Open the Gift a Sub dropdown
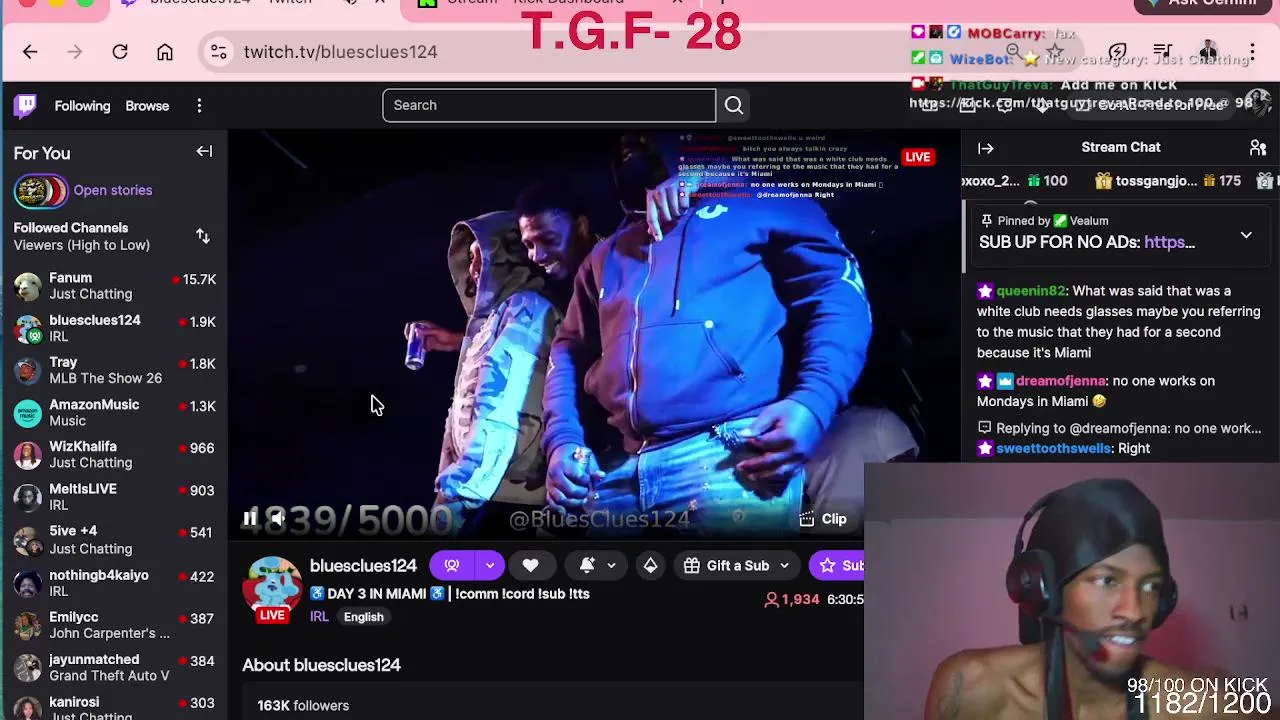 (x=738, y=566)
